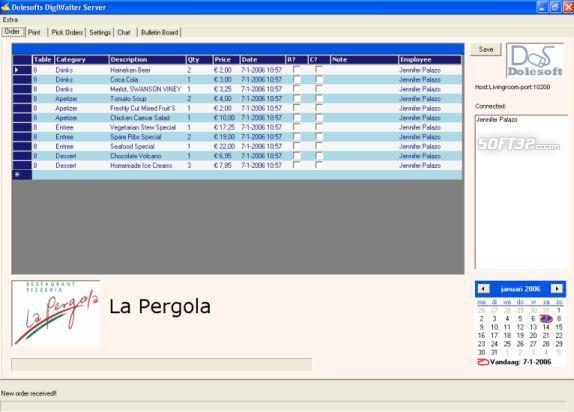The height and width of the screenshot is (412, 574).
Task: Select the Merlot, SWANSON VINEY description cell
Action: [147, 89]
